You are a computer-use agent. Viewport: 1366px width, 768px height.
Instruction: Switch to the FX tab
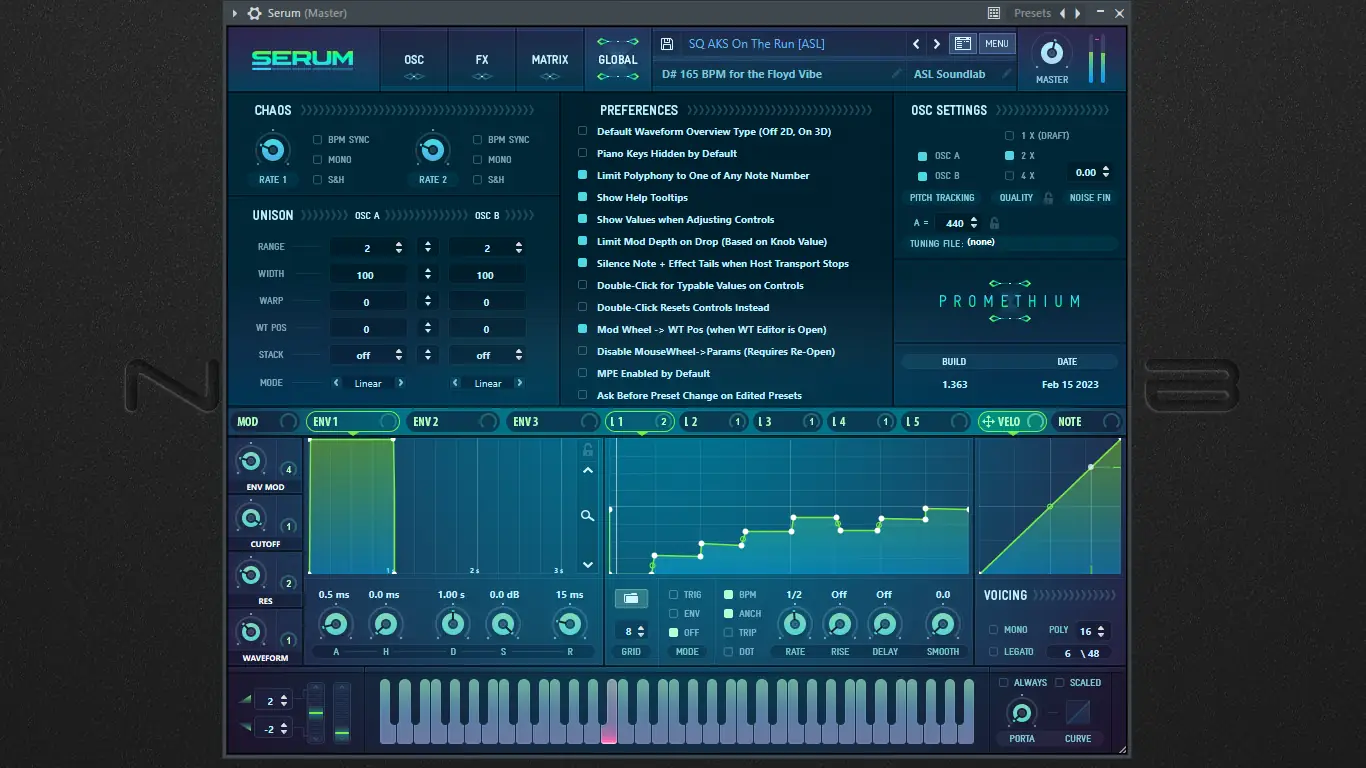(482, 60)
